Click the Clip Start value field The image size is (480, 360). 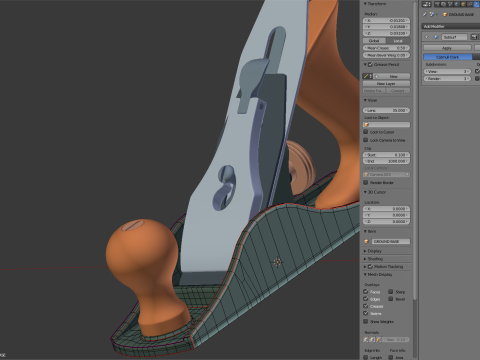[387, 155]
